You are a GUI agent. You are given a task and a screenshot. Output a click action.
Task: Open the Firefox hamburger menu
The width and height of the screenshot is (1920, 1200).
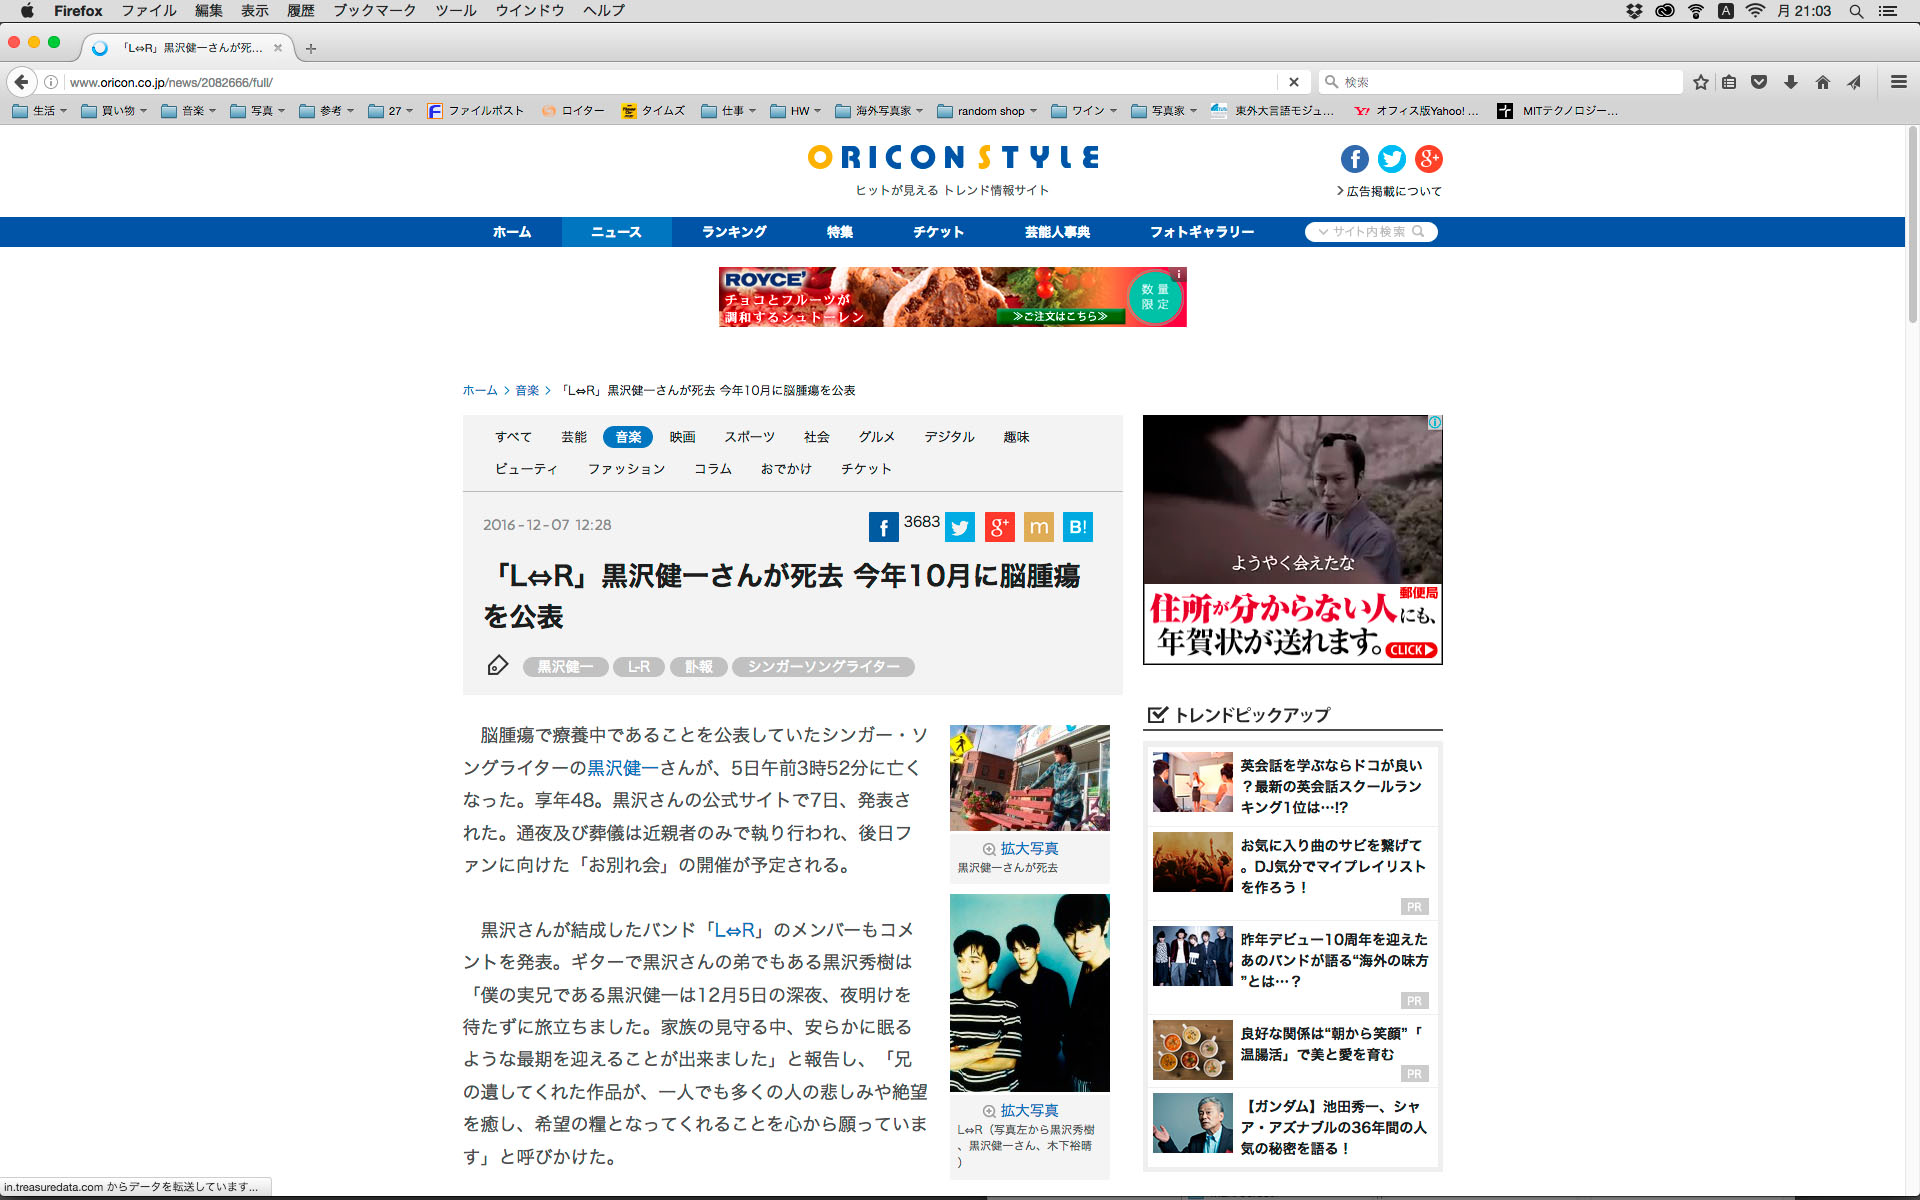point(1898,82)
